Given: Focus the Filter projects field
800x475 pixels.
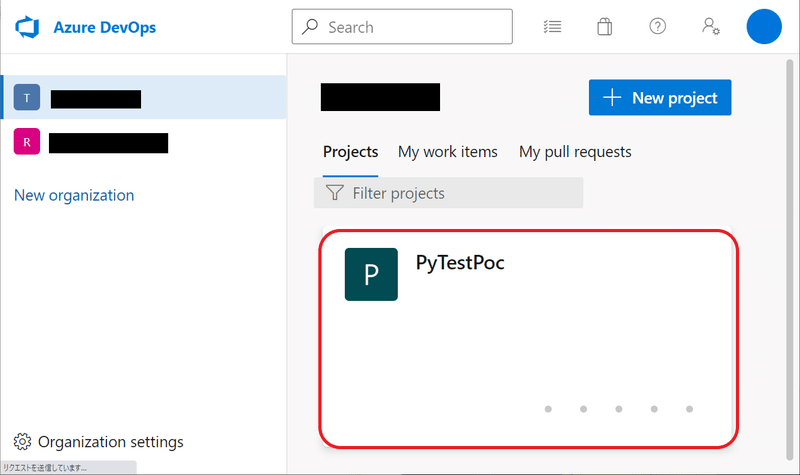Looking at the screenshot, I should (x=448, y=193).
